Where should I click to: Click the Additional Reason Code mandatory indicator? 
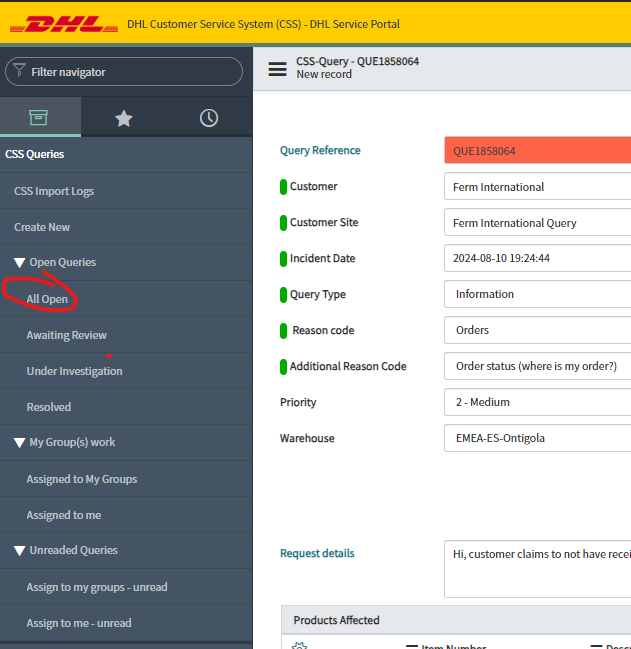(x=283, y=367)
